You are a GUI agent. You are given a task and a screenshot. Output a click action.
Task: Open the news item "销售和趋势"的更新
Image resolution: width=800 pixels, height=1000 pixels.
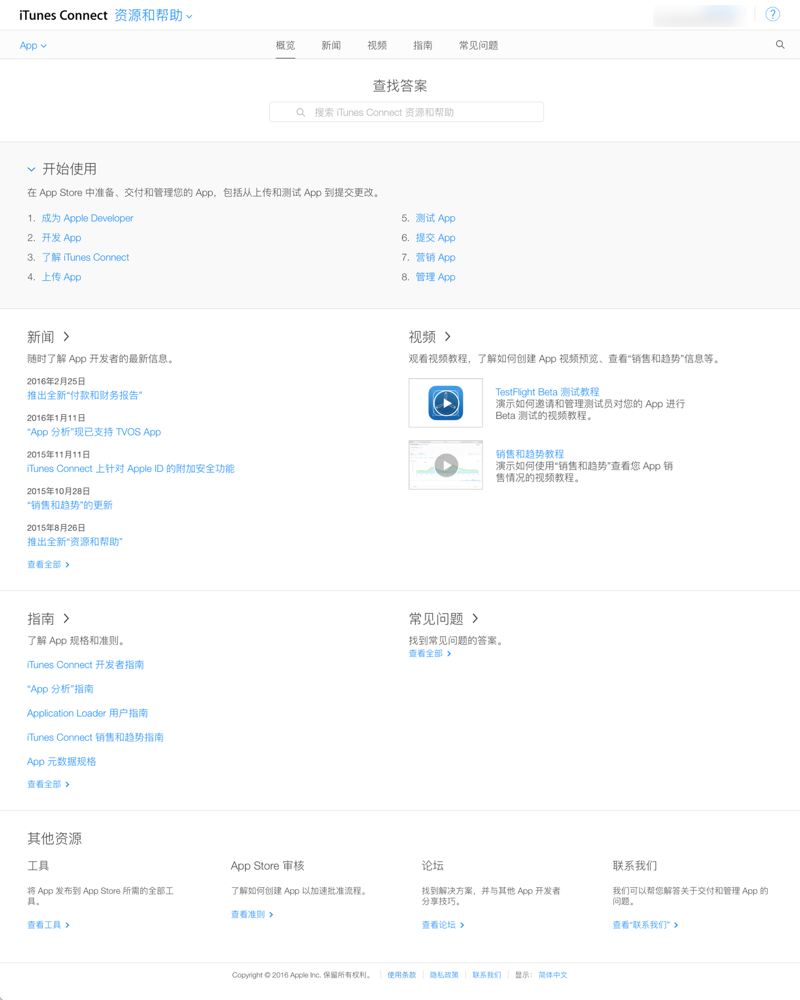tap(70, 505)
